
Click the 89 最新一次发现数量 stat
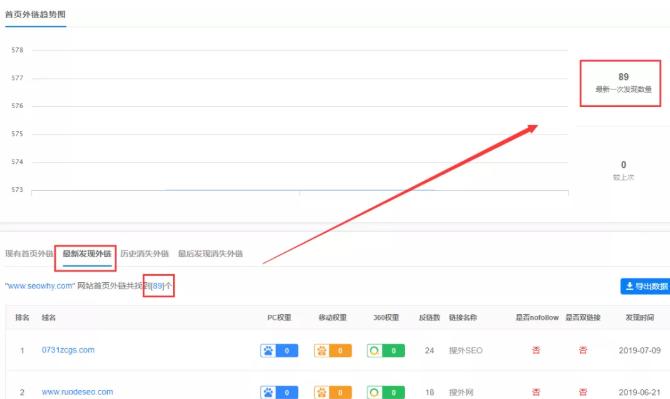pyautogui.click(x=623, y=82)
